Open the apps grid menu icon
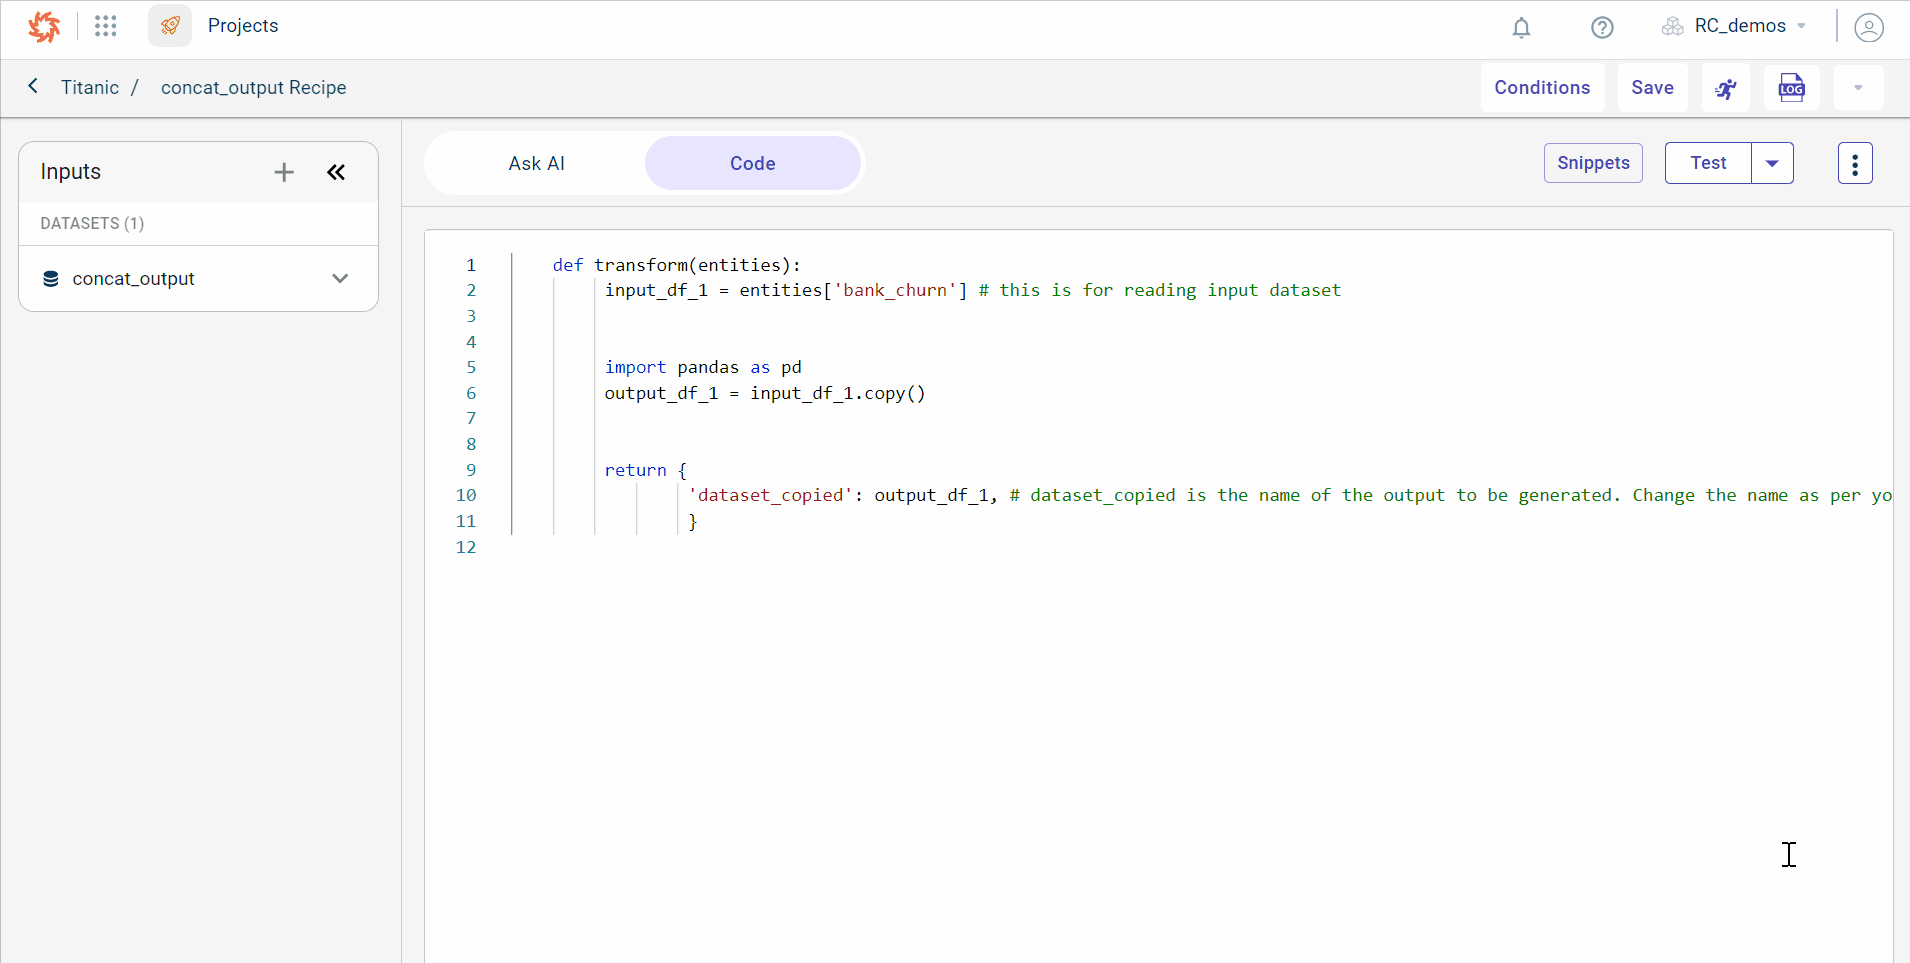The width and height of the screenshot is (1910, 963). tap(105, 26)
